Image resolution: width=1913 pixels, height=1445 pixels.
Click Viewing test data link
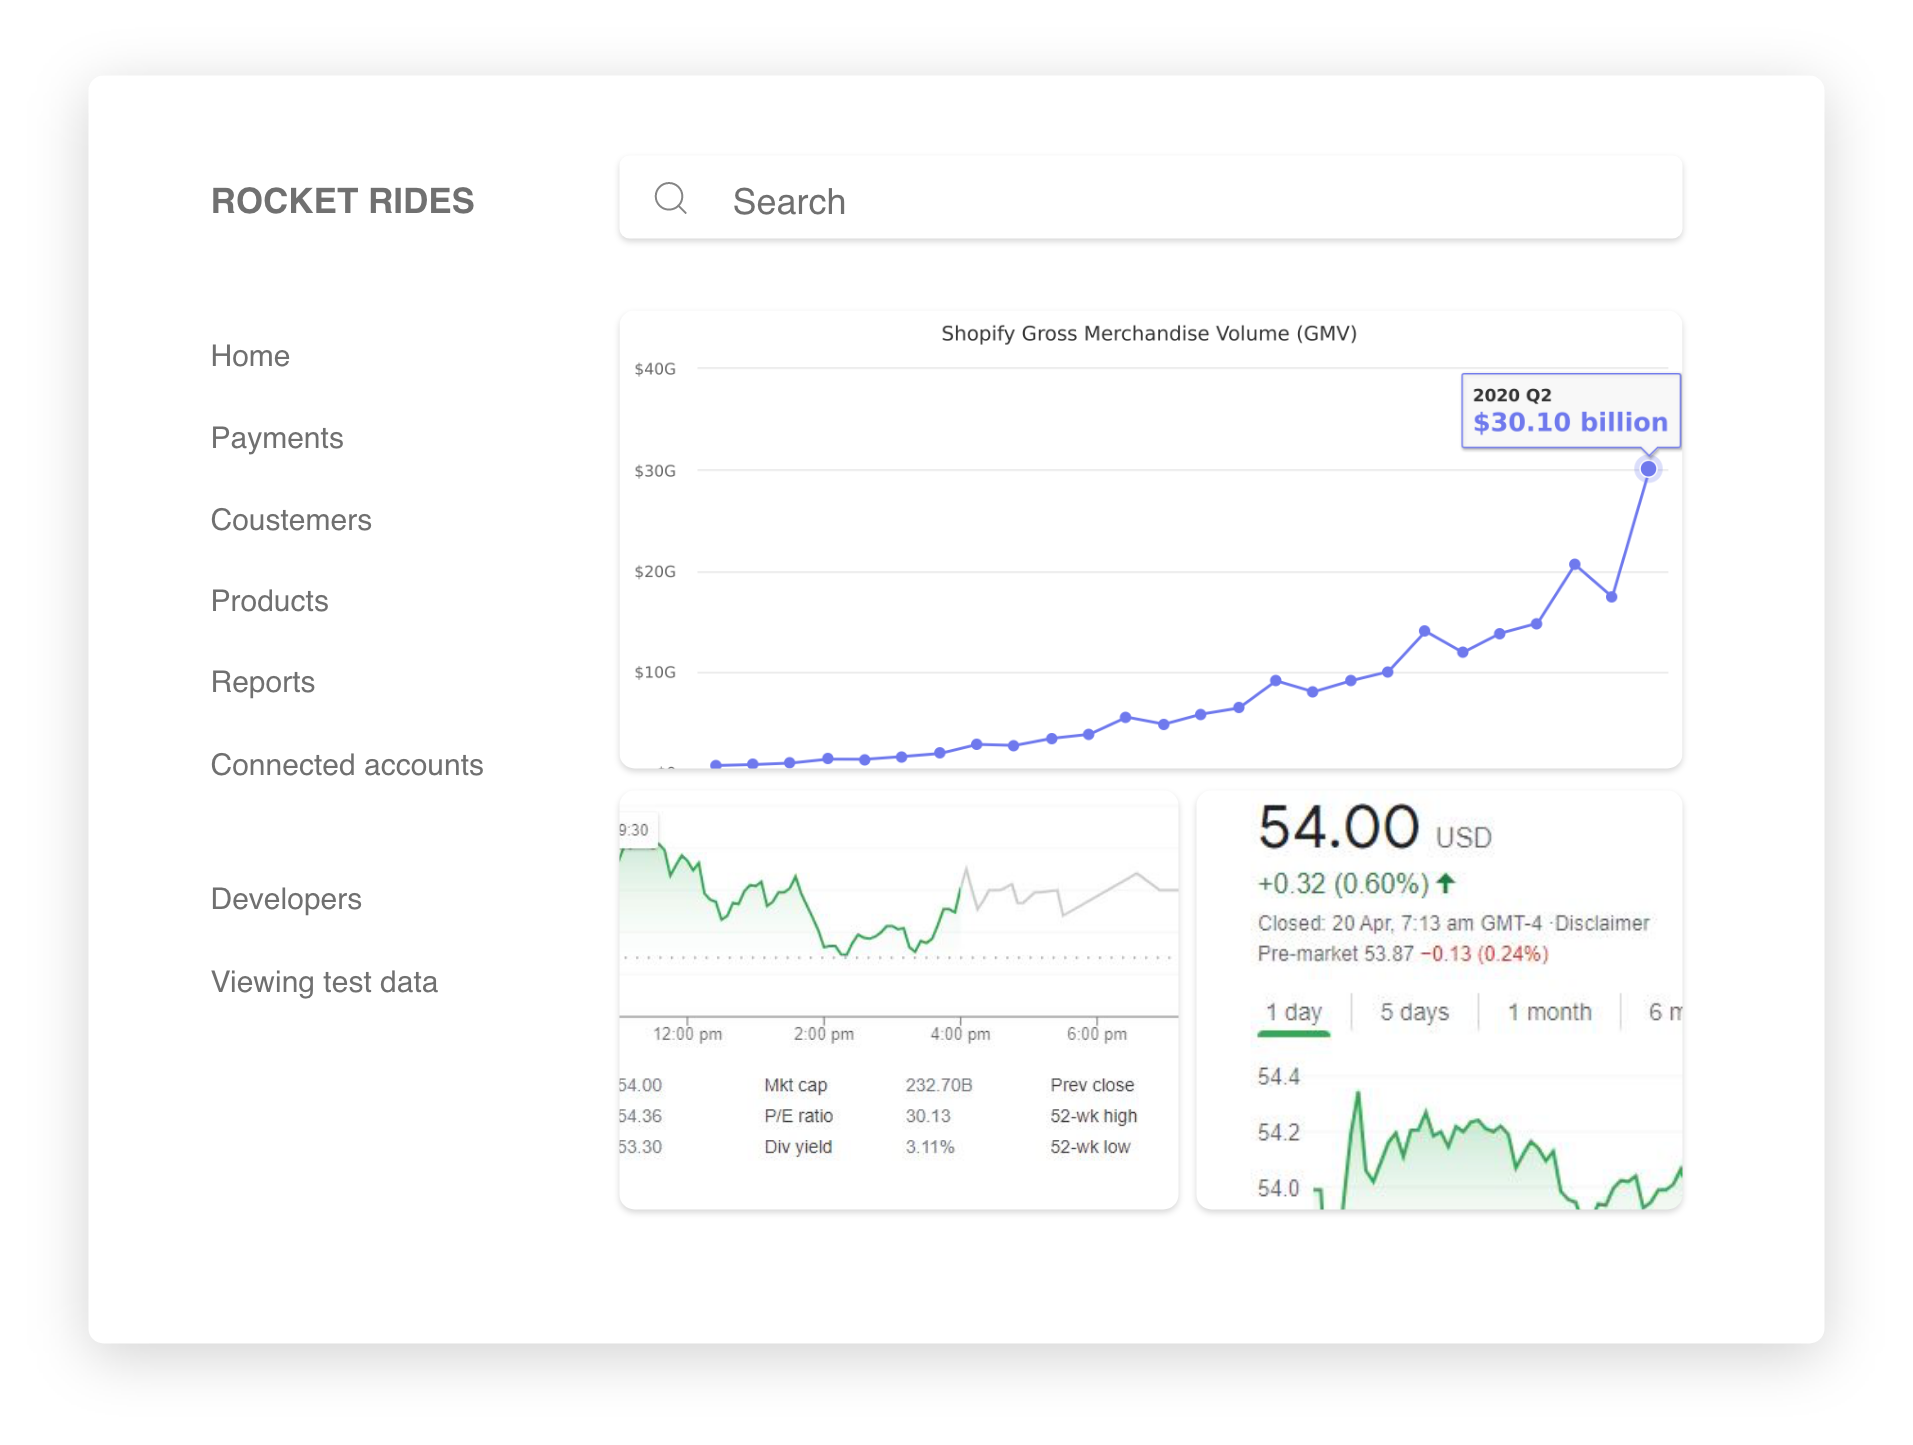(x=324, y=982)
